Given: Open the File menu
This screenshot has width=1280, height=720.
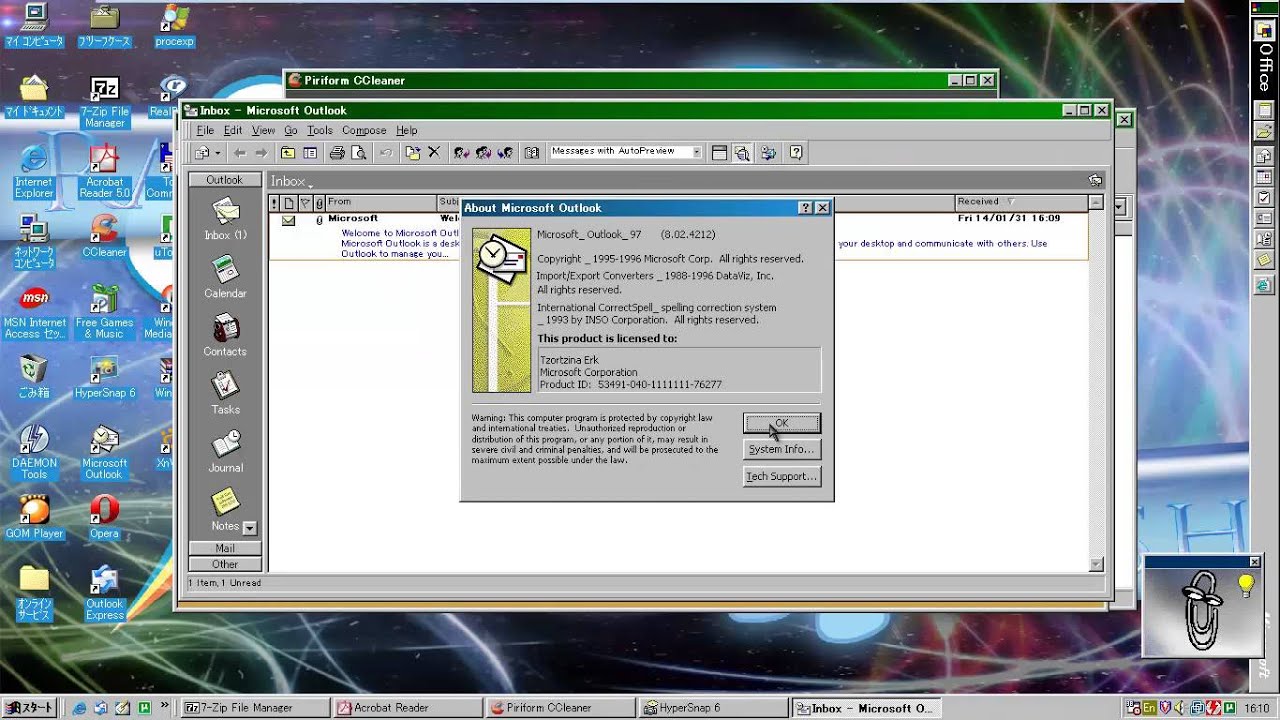Looking at the screenshot, I should [205, 130].
